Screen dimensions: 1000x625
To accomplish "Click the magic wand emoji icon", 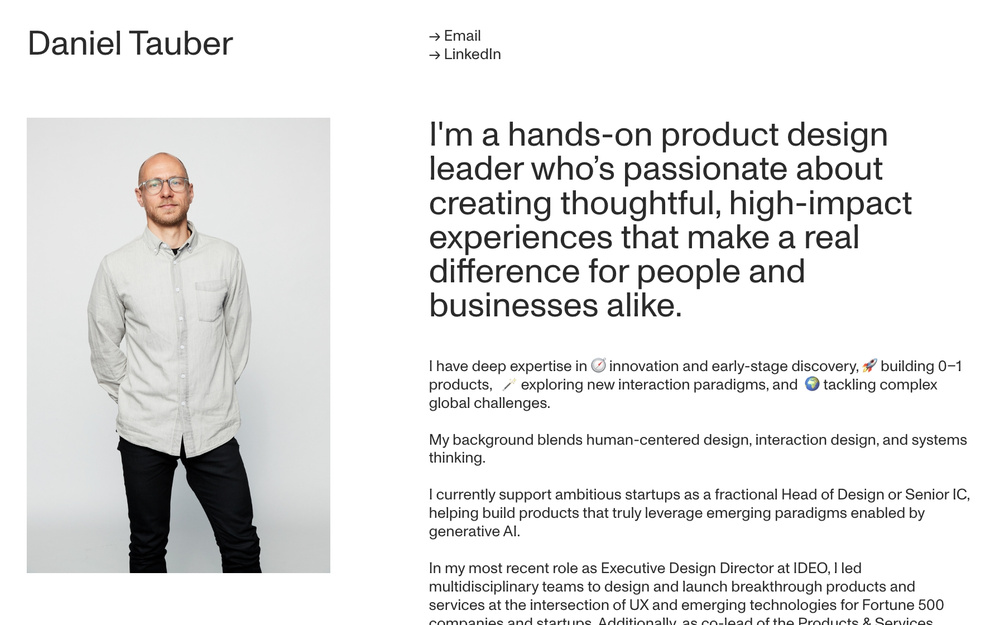I will point(509,384).
